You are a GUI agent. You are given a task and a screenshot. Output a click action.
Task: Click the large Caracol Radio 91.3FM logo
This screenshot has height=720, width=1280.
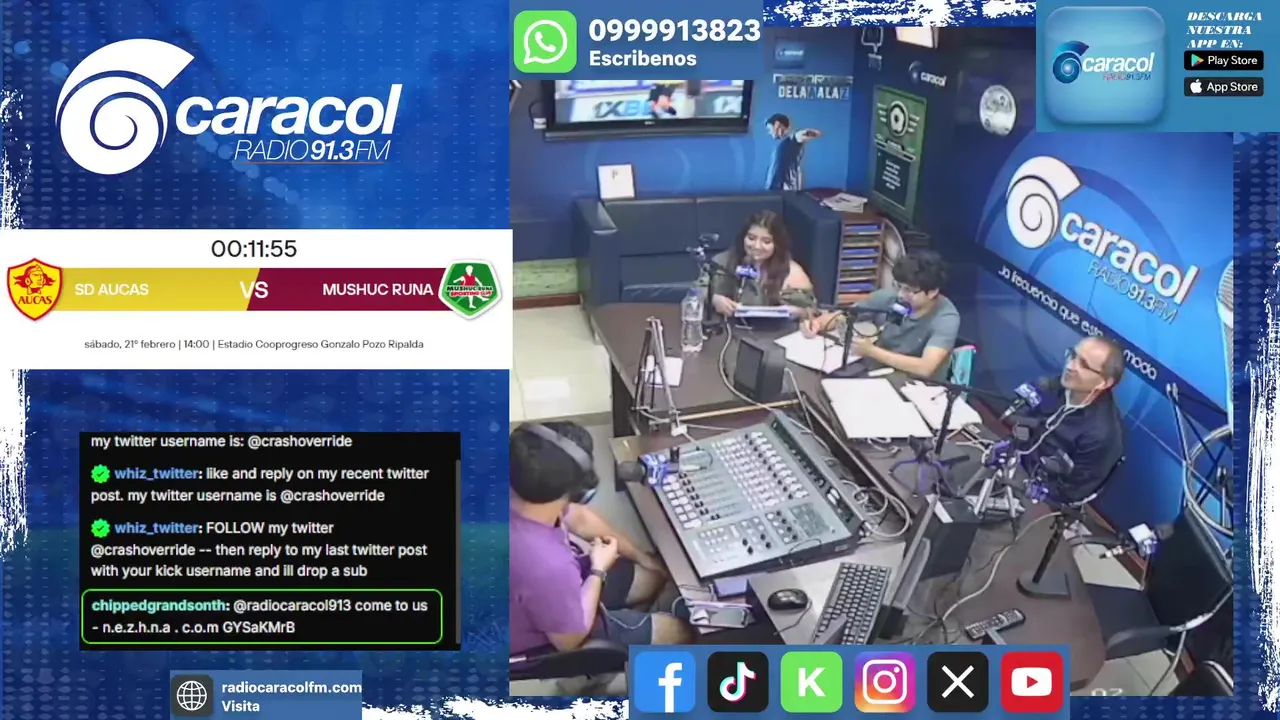point(228,107)
